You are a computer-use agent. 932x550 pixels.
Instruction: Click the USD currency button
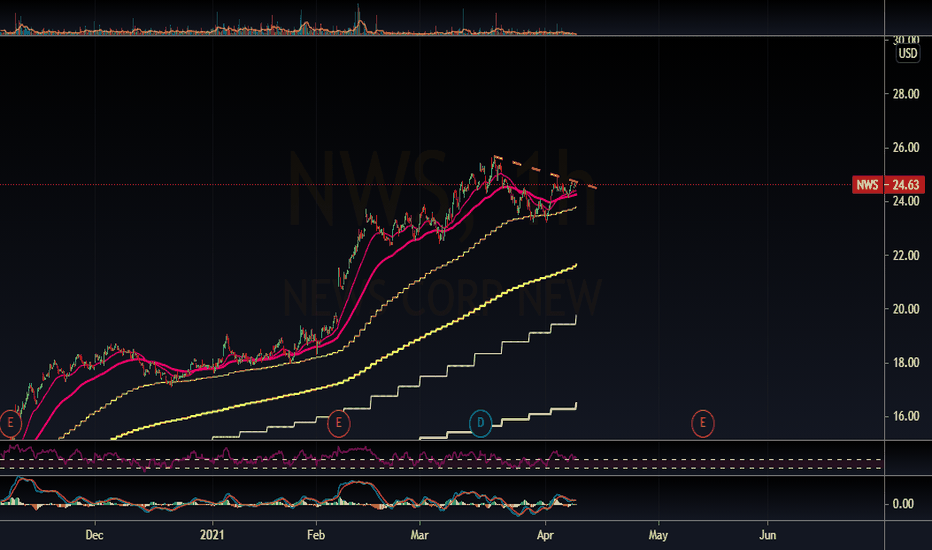coord(908,54)
